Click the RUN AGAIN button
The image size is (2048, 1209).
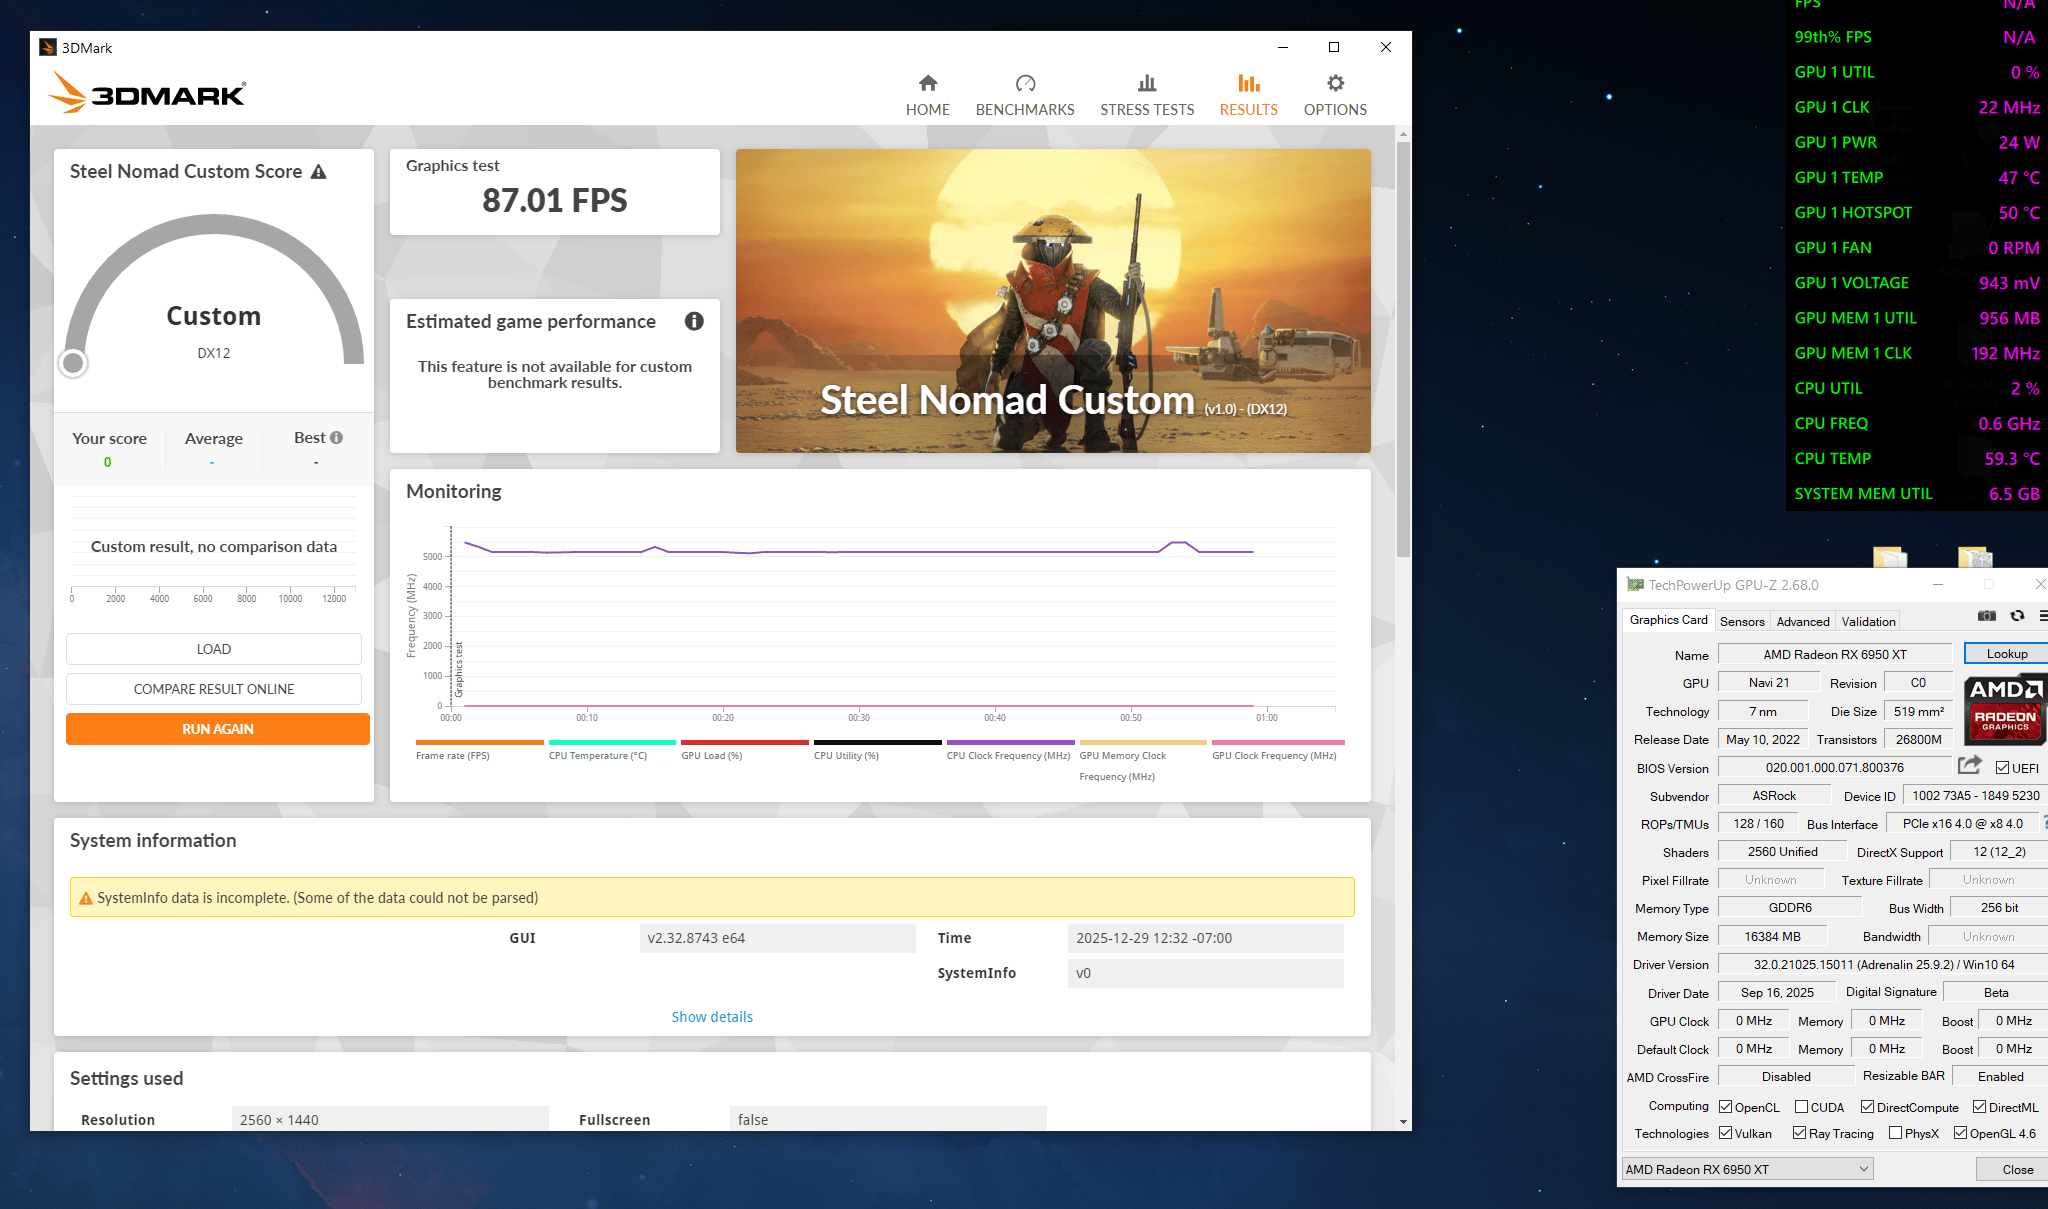pos(218,729)
